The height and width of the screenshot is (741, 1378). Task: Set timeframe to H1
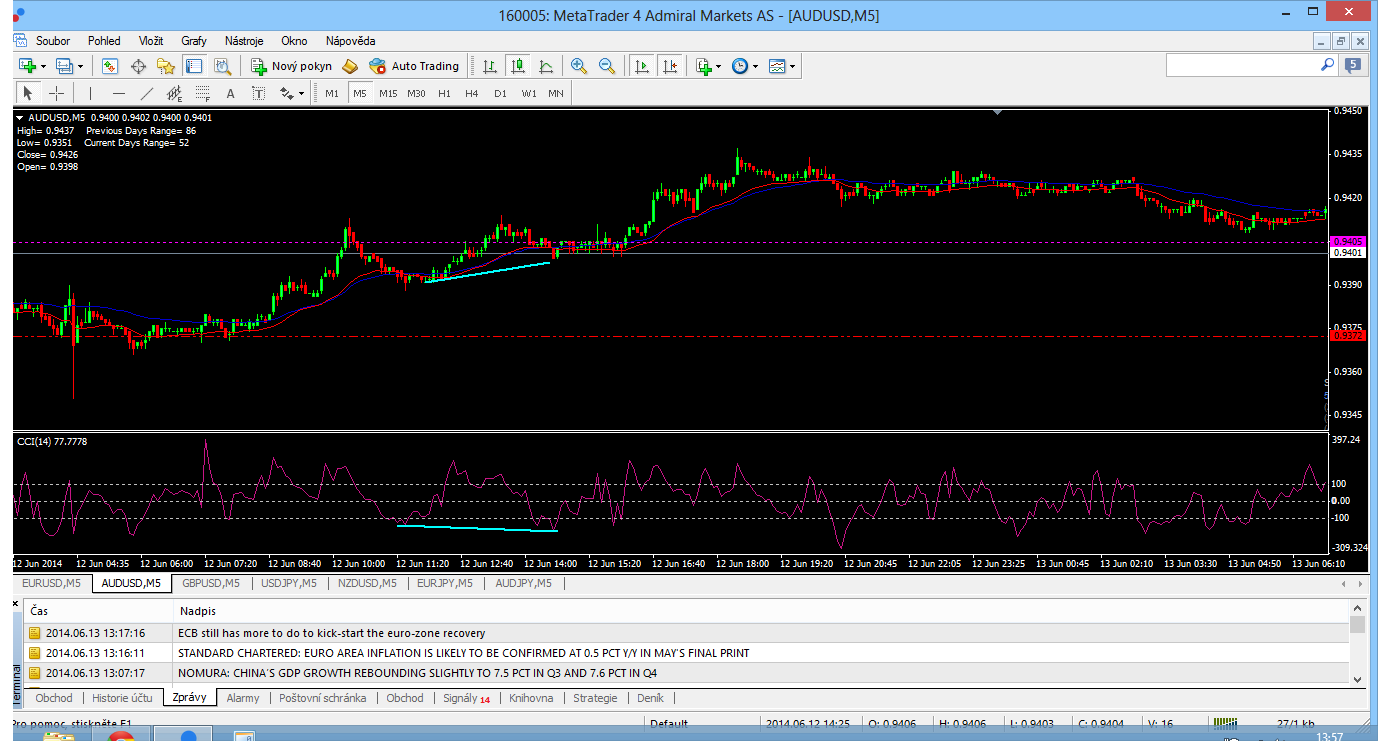coord(444,93)
